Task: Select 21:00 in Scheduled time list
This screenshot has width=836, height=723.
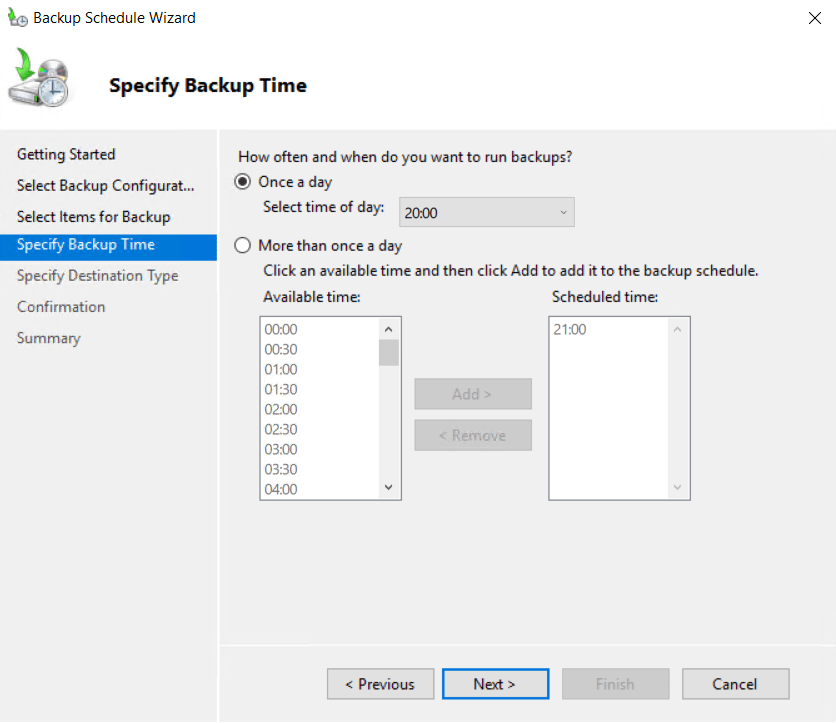Action: 569,329
